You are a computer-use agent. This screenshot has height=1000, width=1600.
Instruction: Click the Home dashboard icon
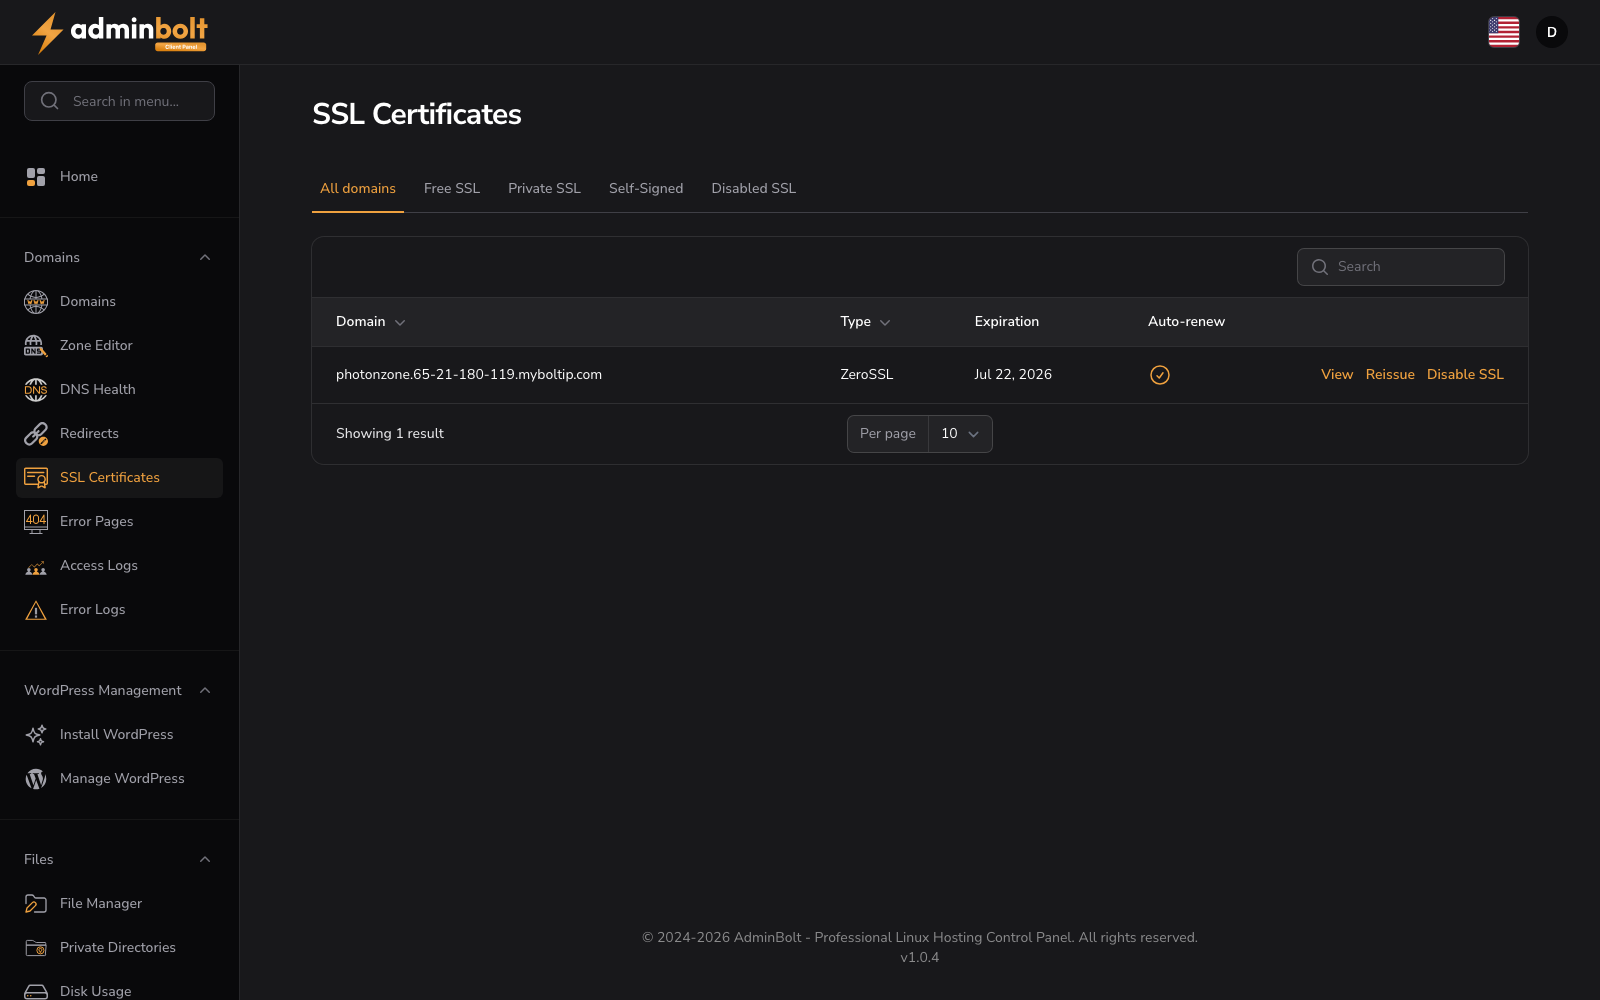[36, 177]
